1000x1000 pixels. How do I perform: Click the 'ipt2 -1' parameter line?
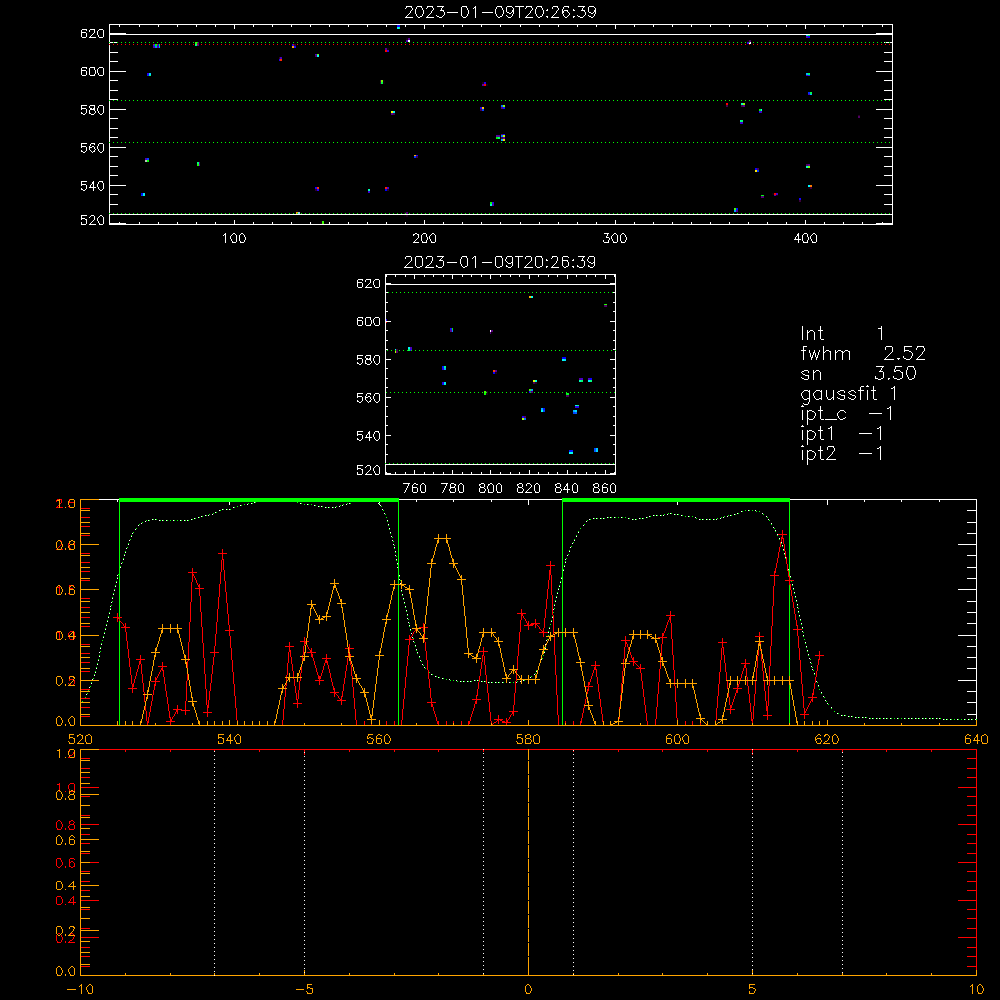pos(842,453)
